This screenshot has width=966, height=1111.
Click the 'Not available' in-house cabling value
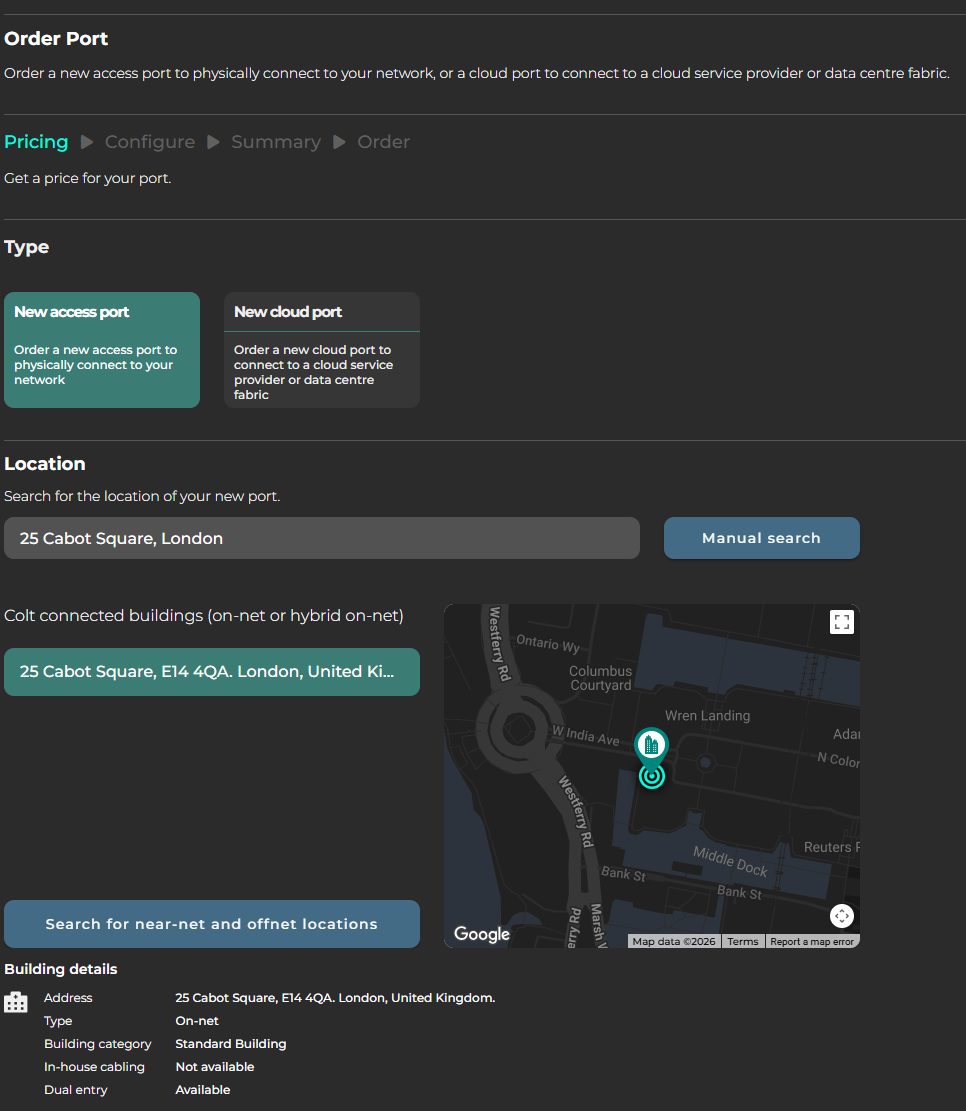[x=215, y=1067]
